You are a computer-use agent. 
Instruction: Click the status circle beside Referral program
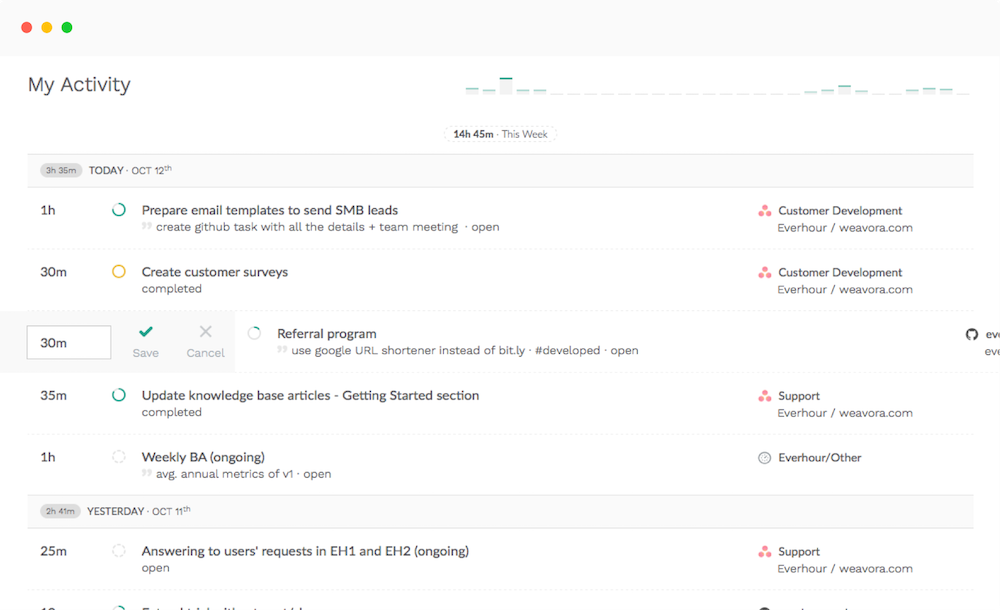pos(254,333)
